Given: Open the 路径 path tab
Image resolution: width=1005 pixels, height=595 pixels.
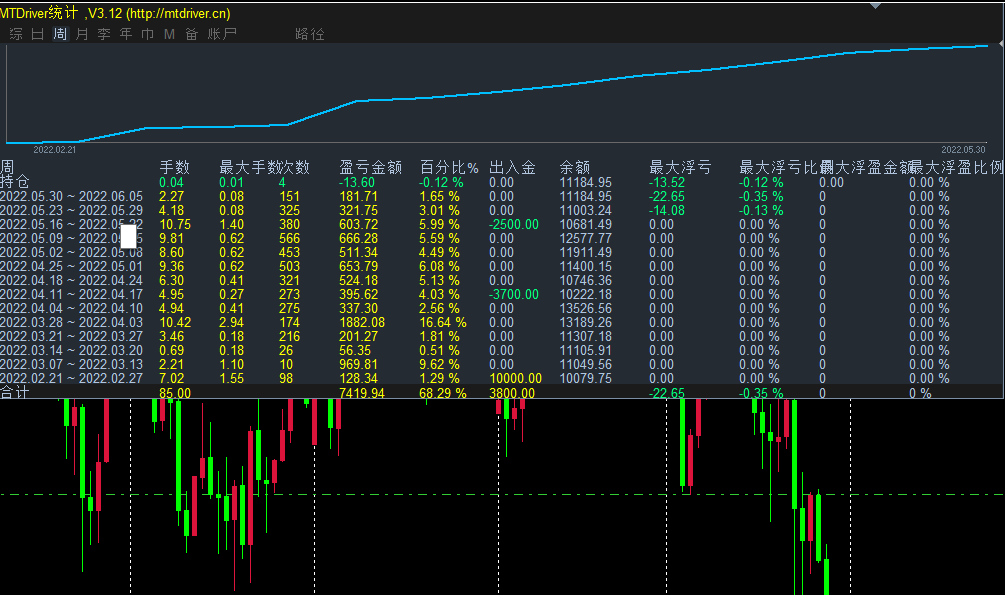Looking at the screenshot, I should 310,34.
